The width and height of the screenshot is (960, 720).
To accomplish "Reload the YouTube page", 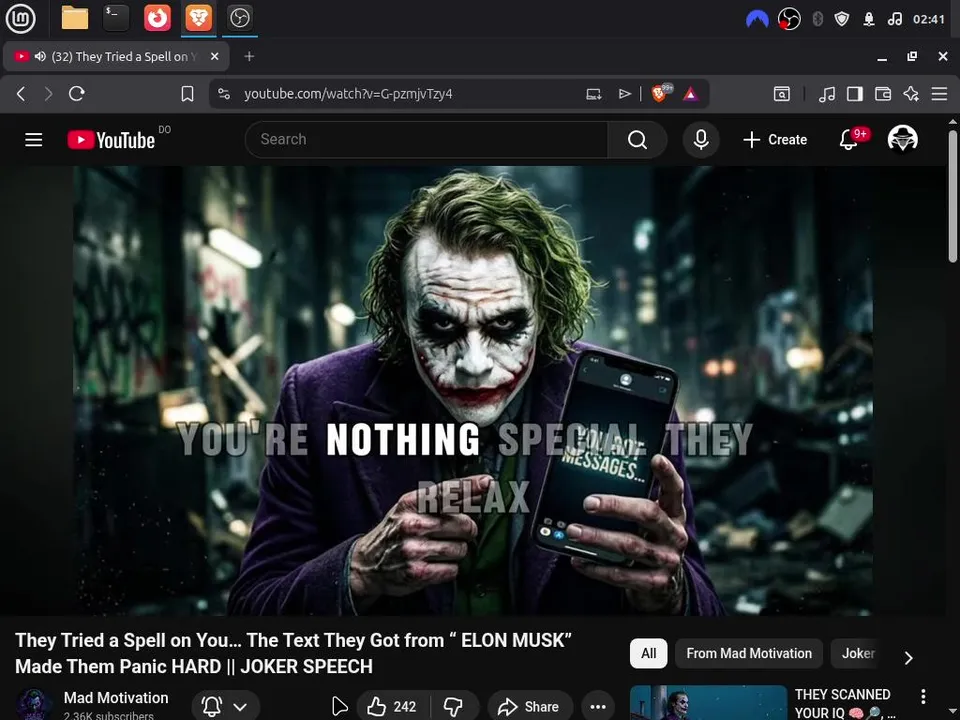I will coord(77,94).
